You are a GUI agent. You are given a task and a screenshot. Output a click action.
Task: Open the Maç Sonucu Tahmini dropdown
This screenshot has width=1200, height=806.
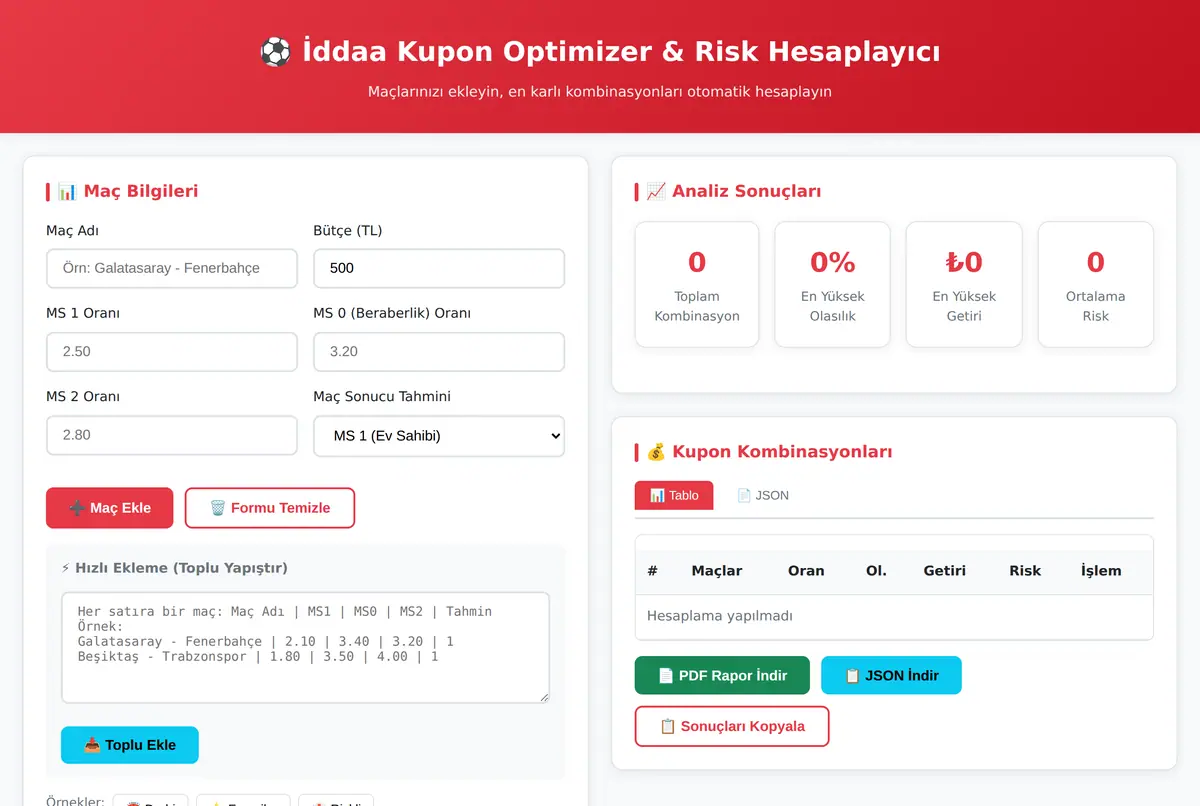tap(439, 436)
